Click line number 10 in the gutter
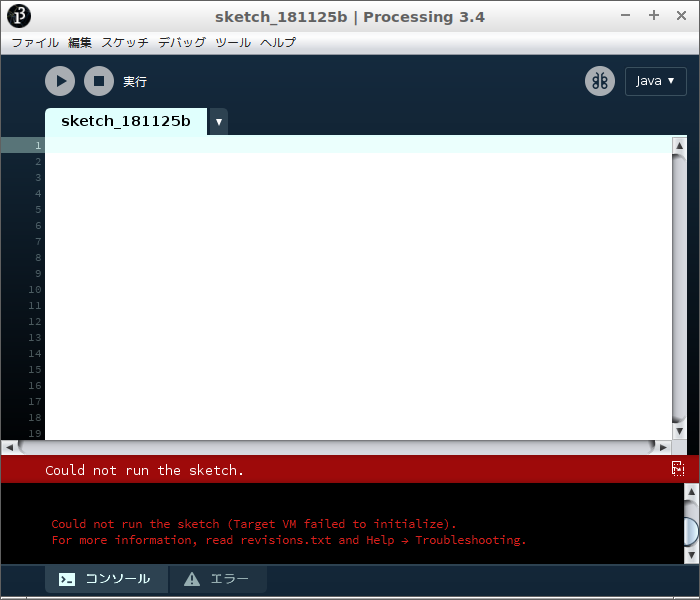 point(35,290)
